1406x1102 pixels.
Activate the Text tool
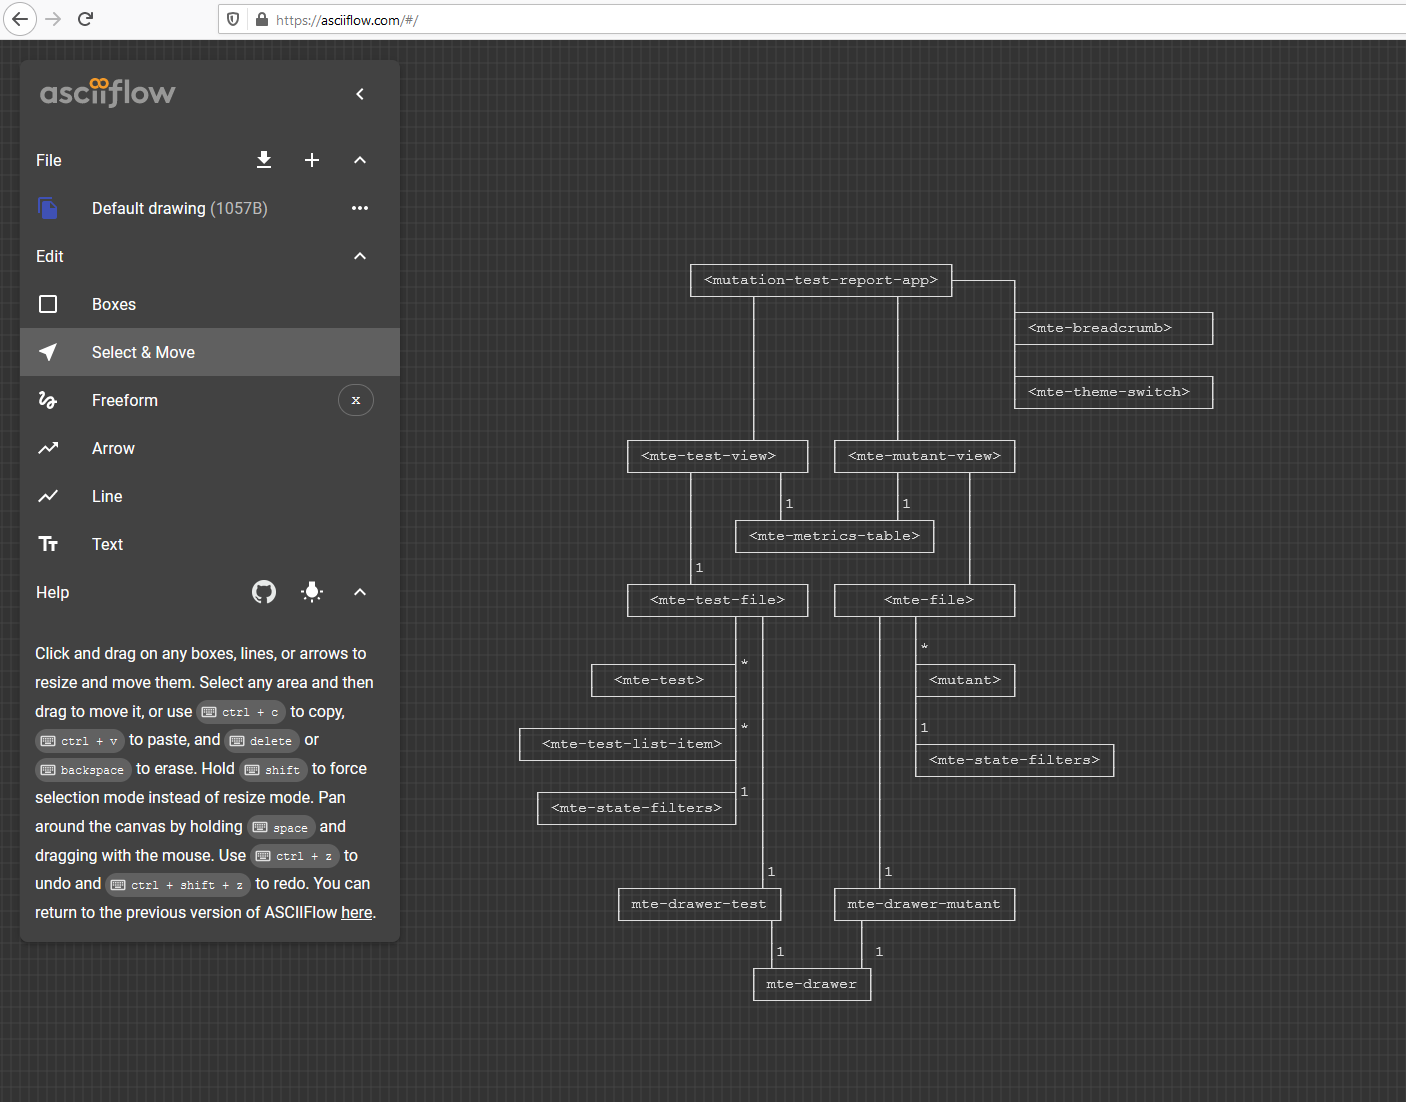[x=210, y=544]
